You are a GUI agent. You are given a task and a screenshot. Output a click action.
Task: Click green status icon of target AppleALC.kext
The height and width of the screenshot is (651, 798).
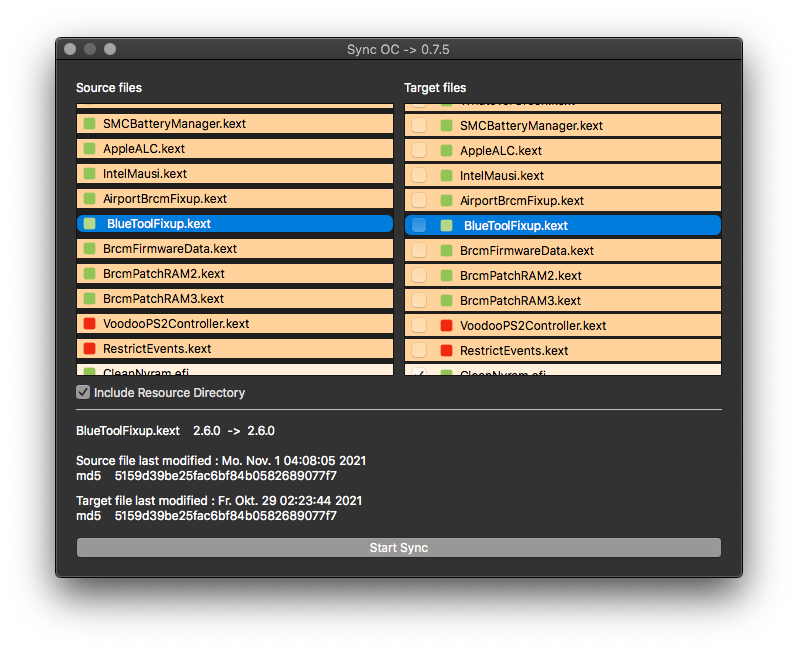(446, 150)
